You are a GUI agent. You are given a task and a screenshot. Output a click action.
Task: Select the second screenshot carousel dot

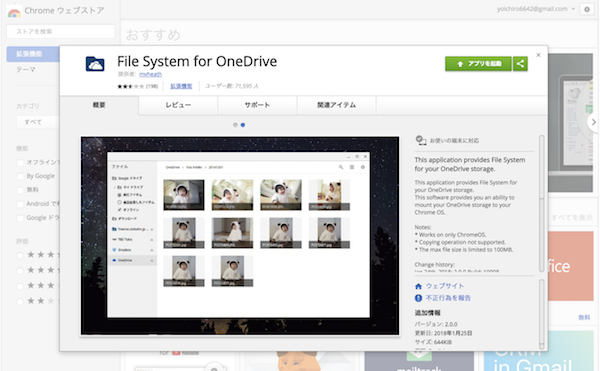[x=243, y=125]
